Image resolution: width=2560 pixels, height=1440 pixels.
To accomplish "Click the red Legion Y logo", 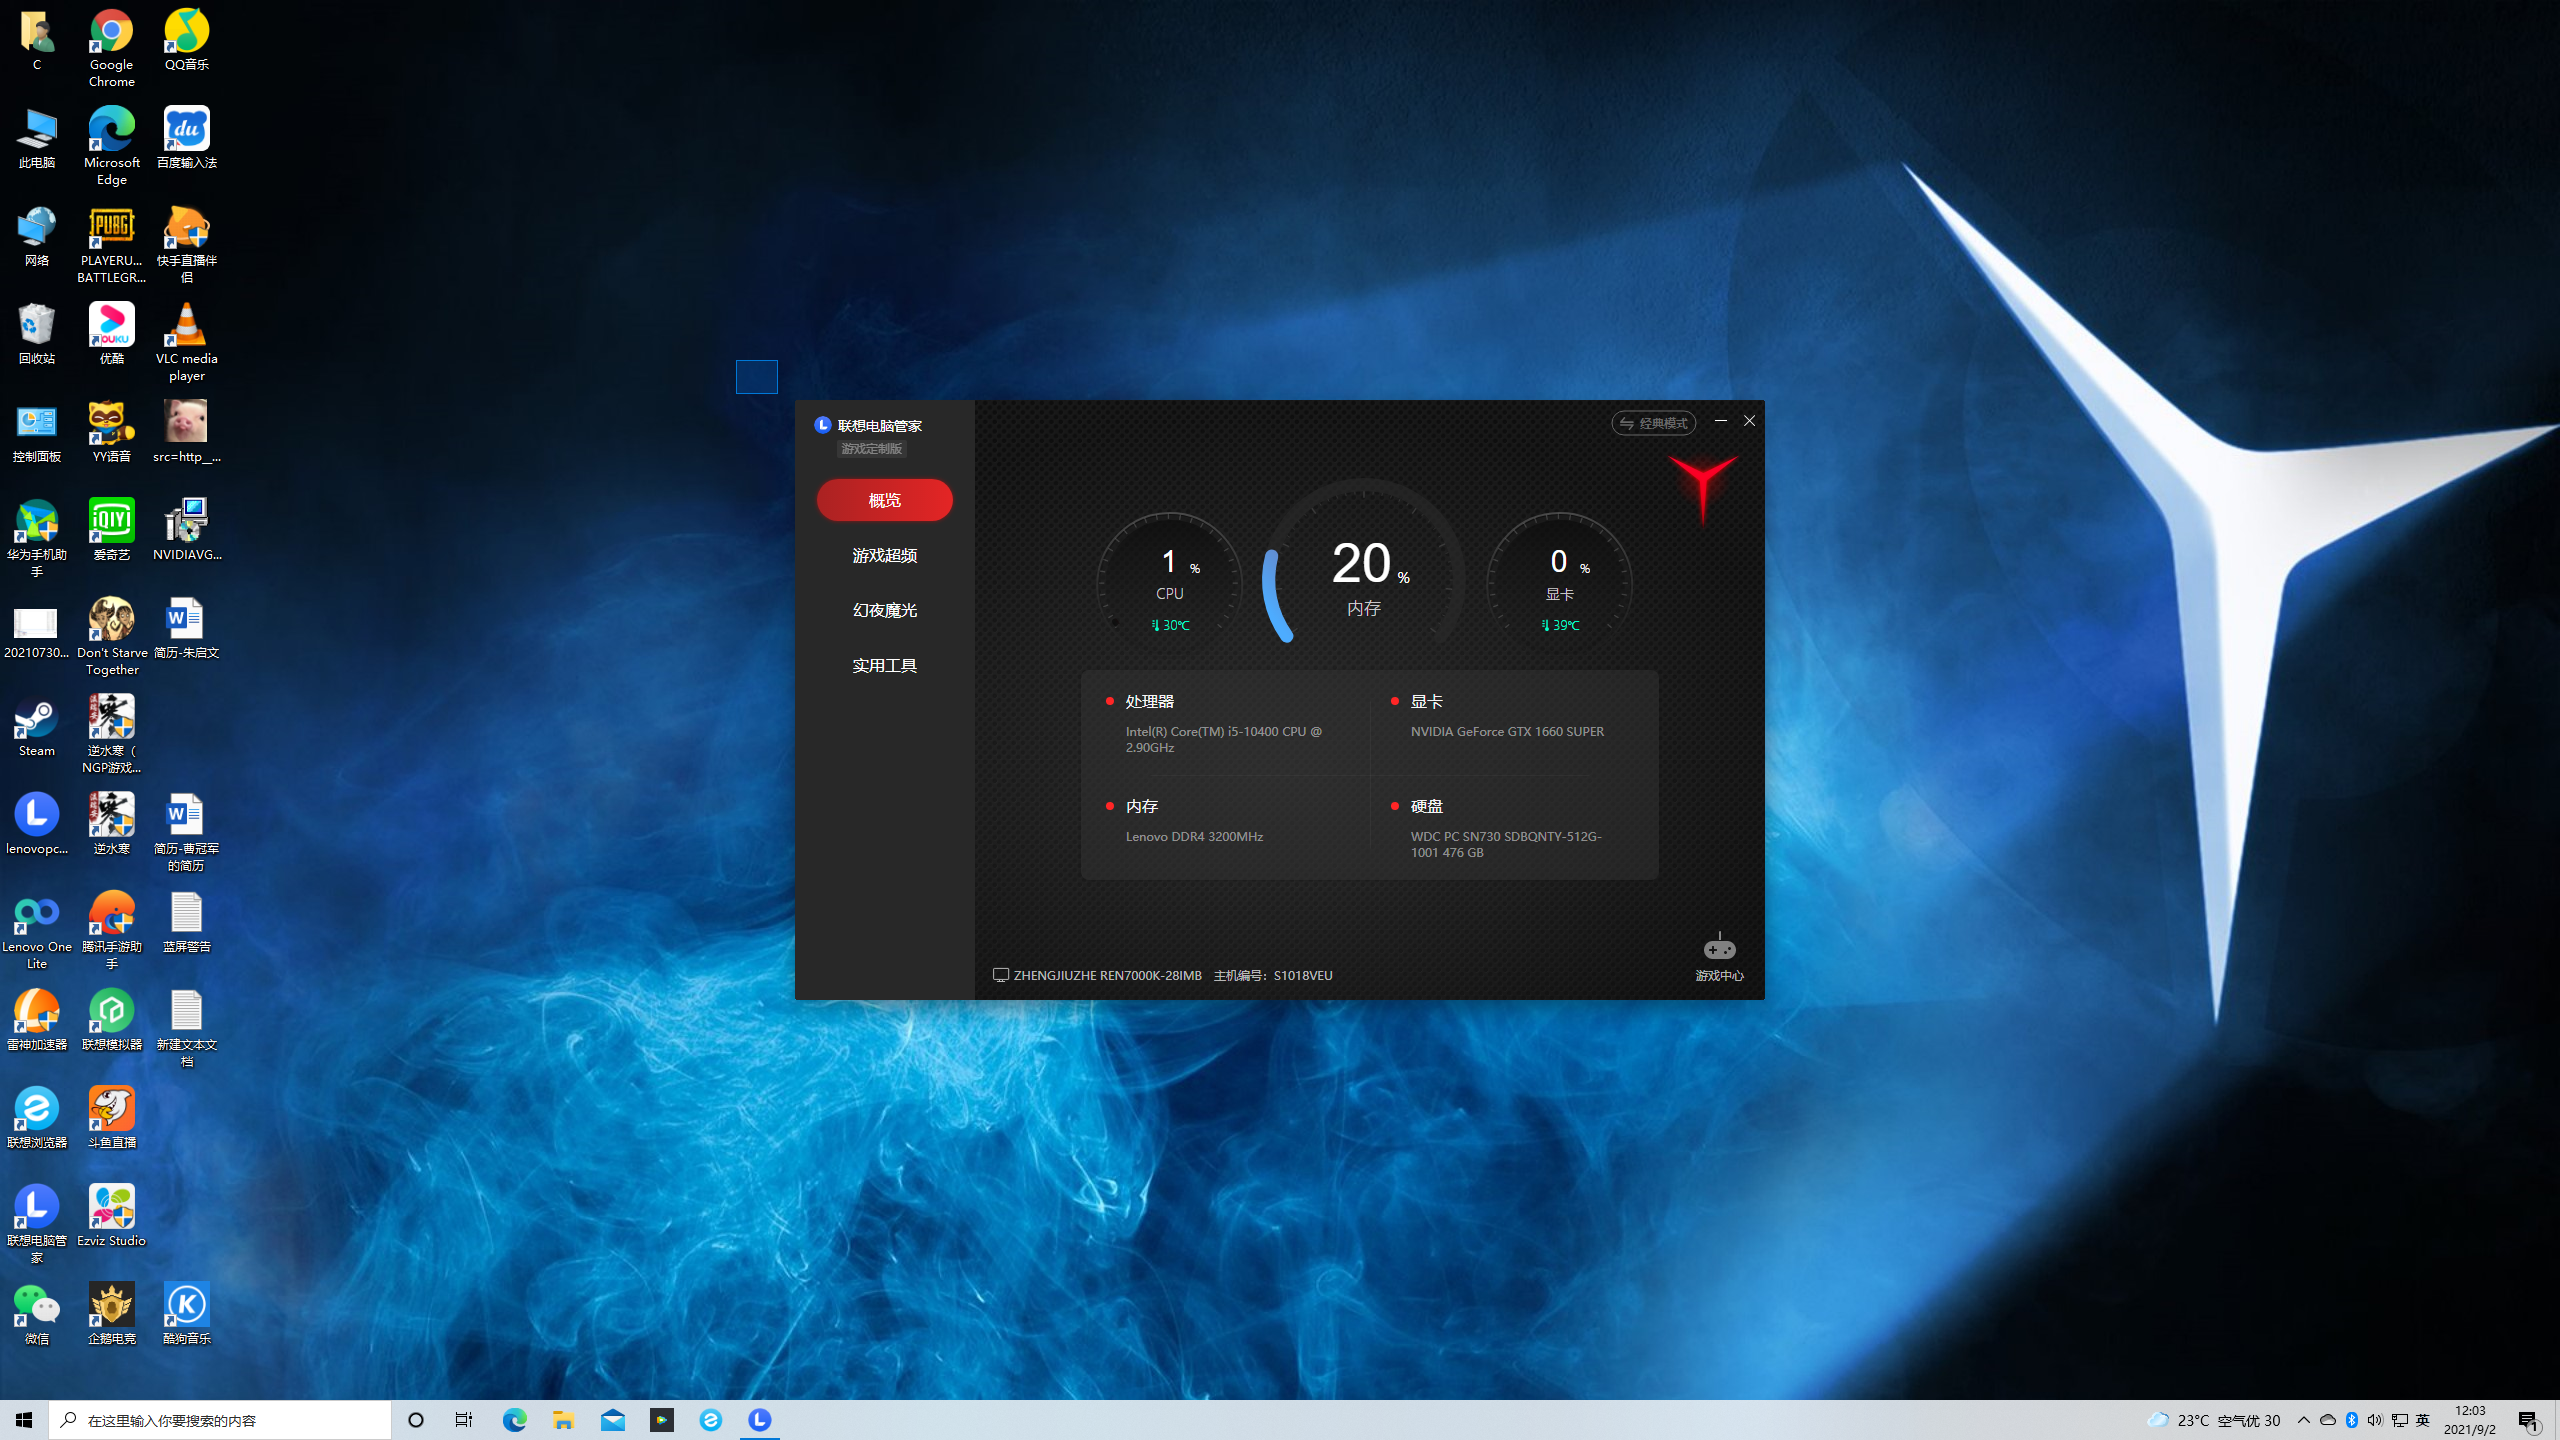I will pyautogui.click(x=1702, y=488).
